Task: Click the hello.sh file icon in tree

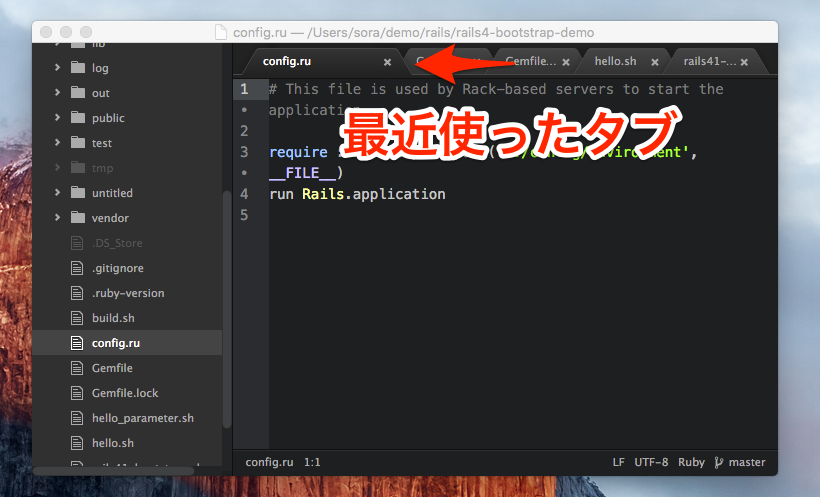Action: pyautogui.click(x=77, y=443)
